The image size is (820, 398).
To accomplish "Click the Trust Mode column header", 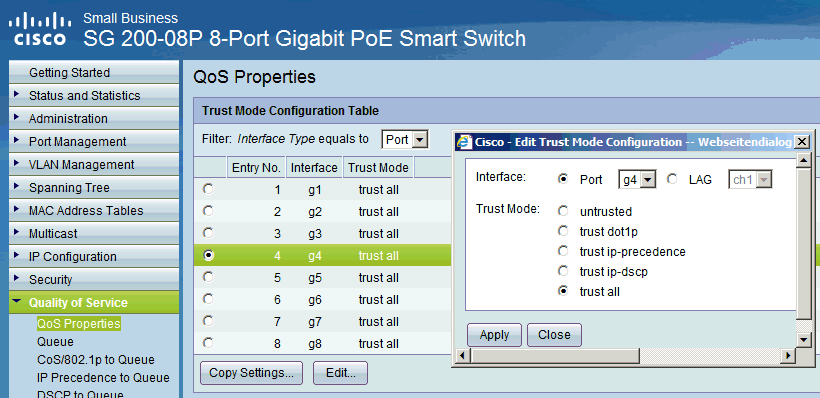I will pyautogui.click(x=378, y=168).
